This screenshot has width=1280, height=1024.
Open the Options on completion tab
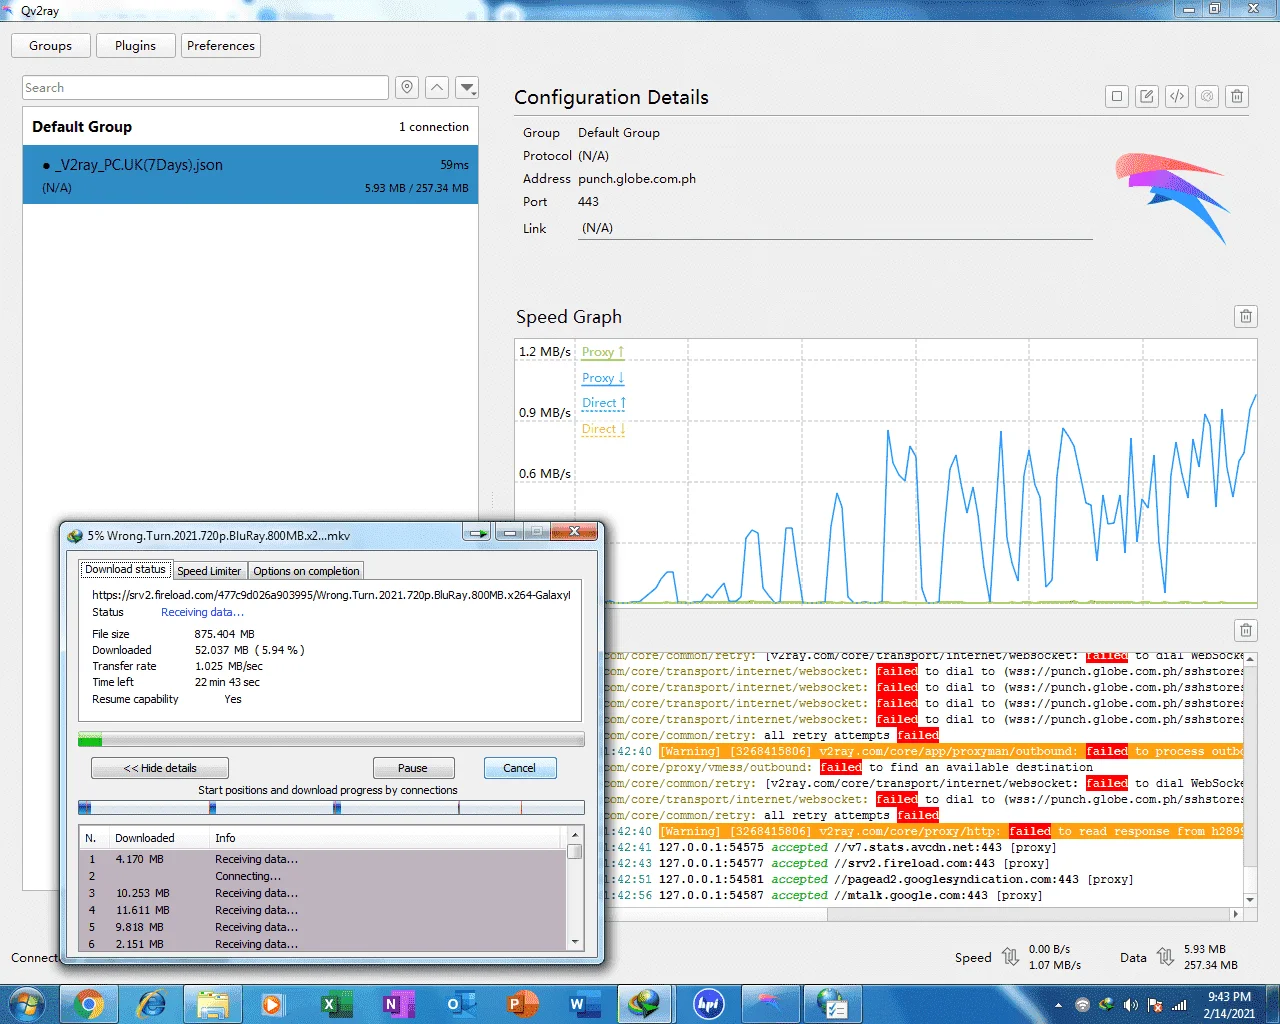(306, 571)
